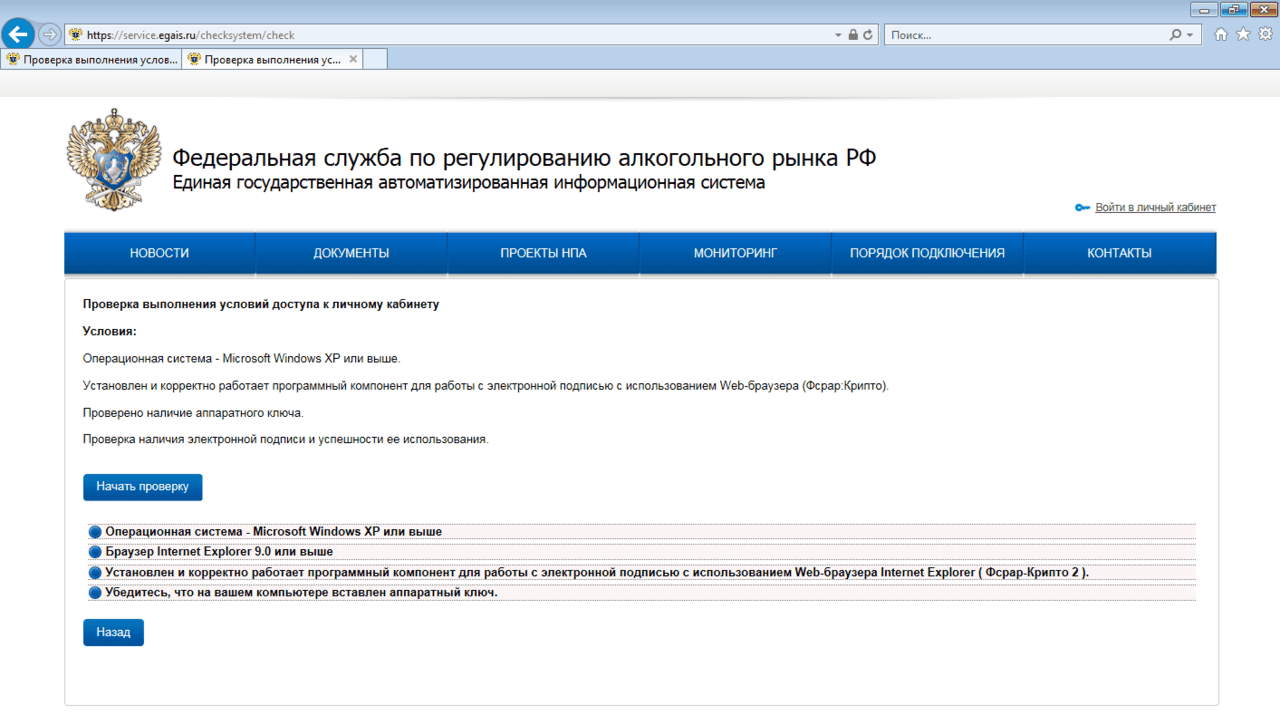Open Favorites star icon
The width and height of the screenshot is (1280, 715).
coord(1243,34)
